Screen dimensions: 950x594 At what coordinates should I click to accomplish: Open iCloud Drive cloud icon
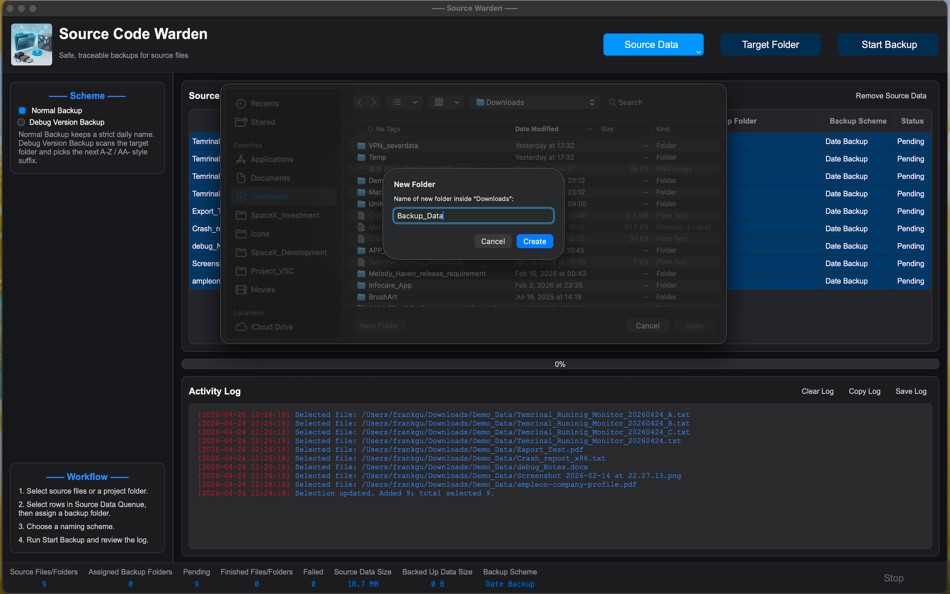241,327
